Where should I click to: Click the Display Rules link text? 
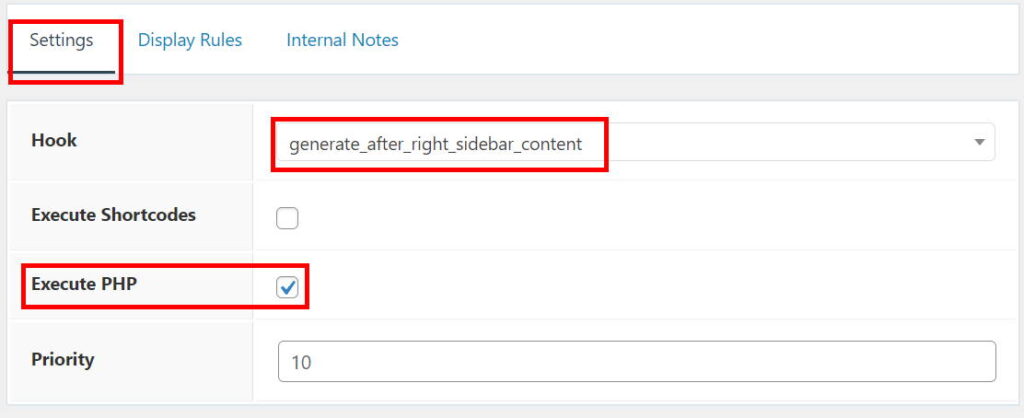[x=190, y=41]
